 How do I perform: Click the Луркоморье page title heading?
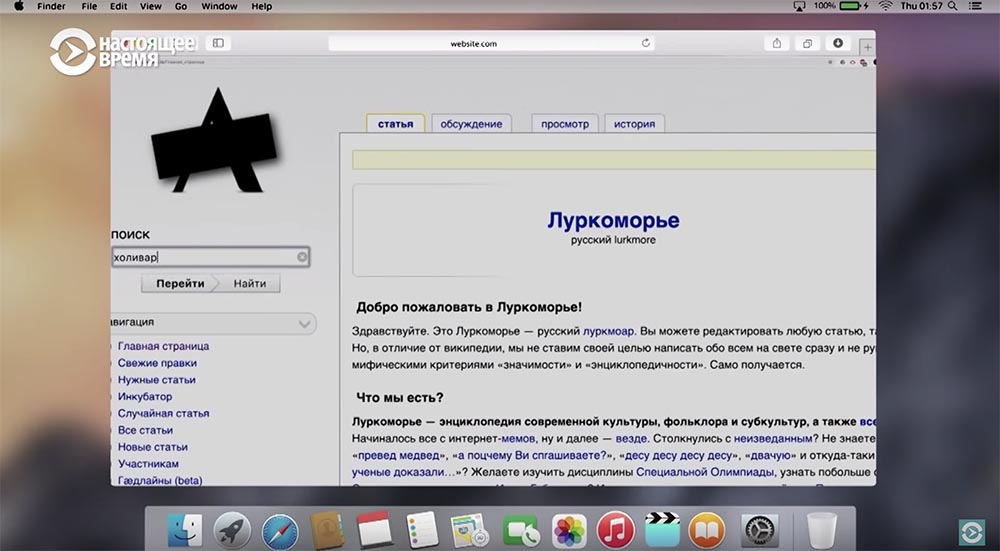click(613, 220)
